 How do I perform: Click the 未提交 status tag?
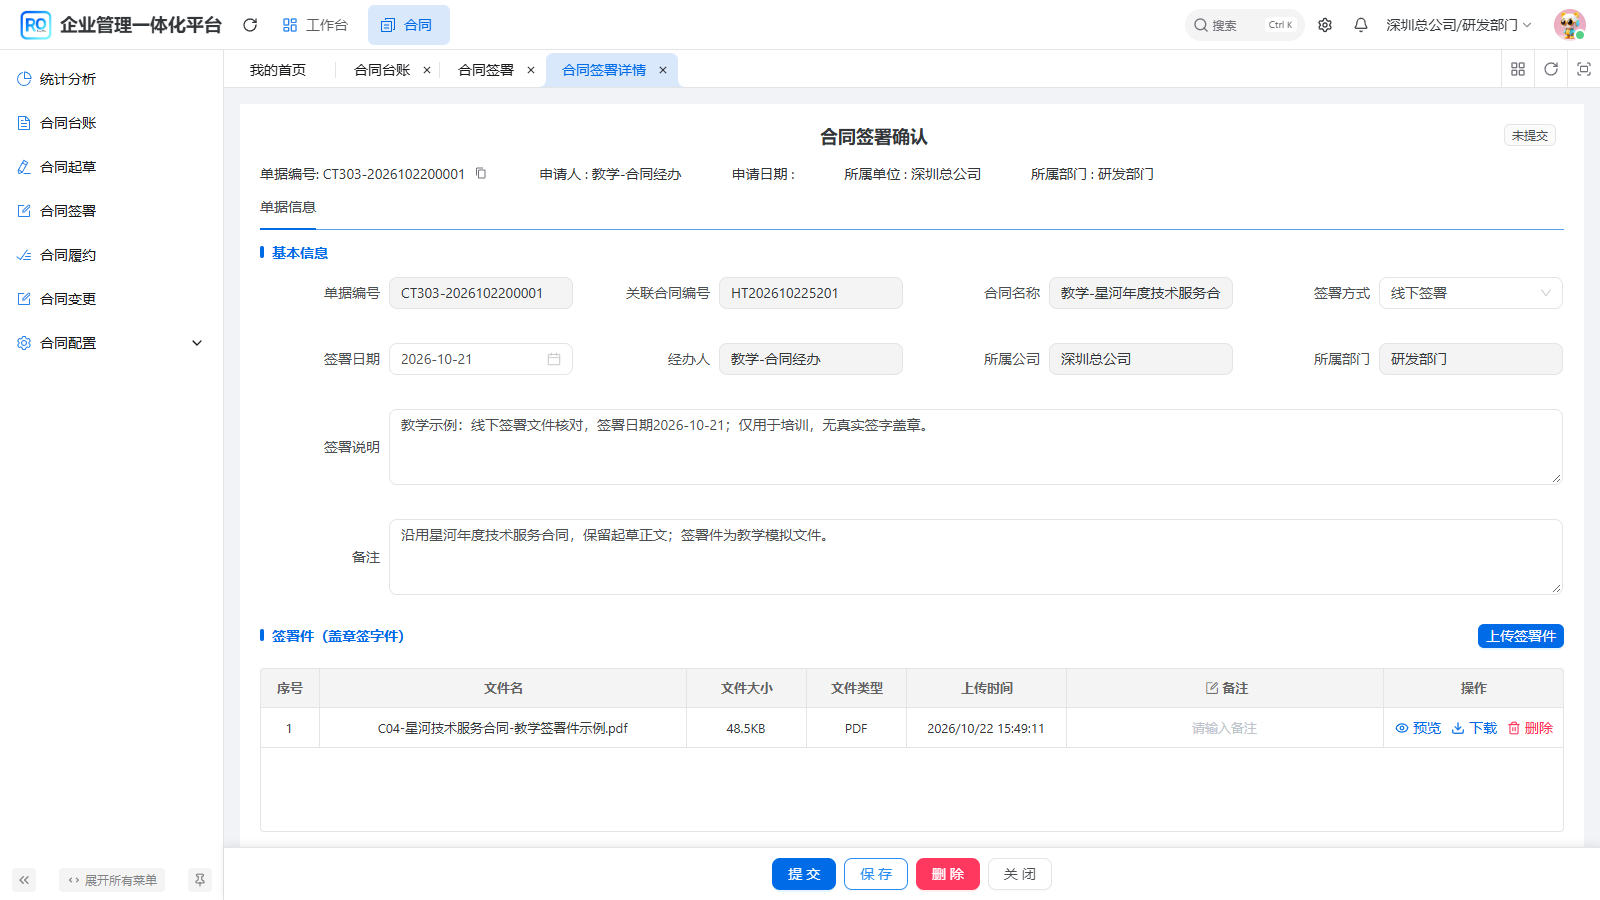[x=1530, y=135]
